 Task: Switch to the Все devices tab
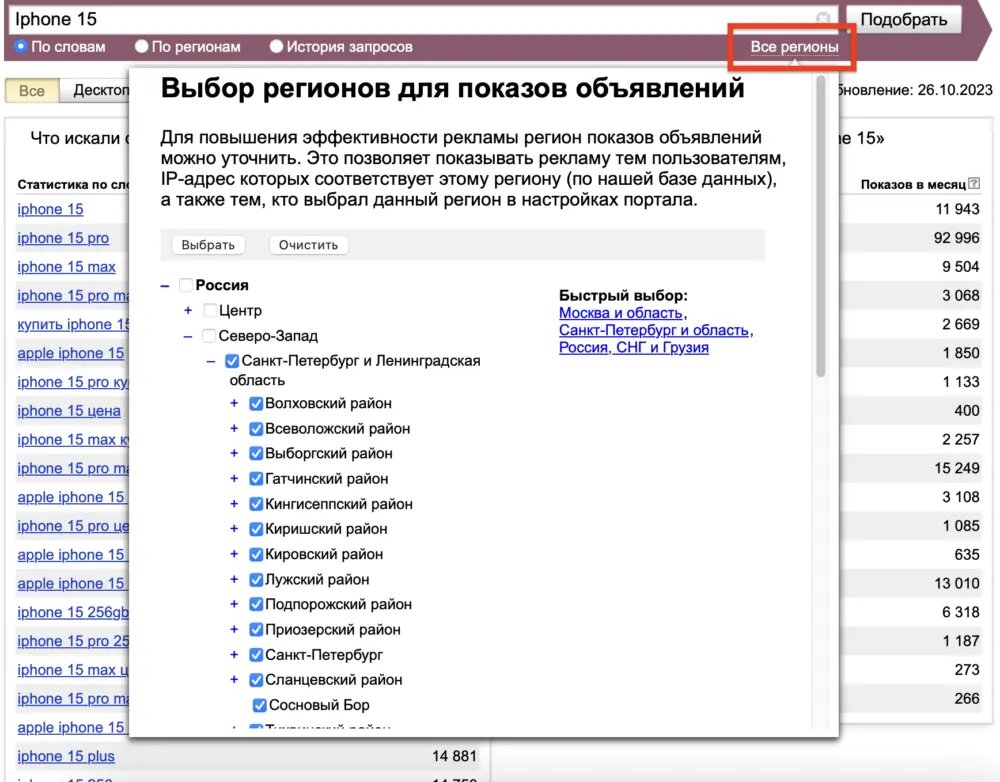32,91
